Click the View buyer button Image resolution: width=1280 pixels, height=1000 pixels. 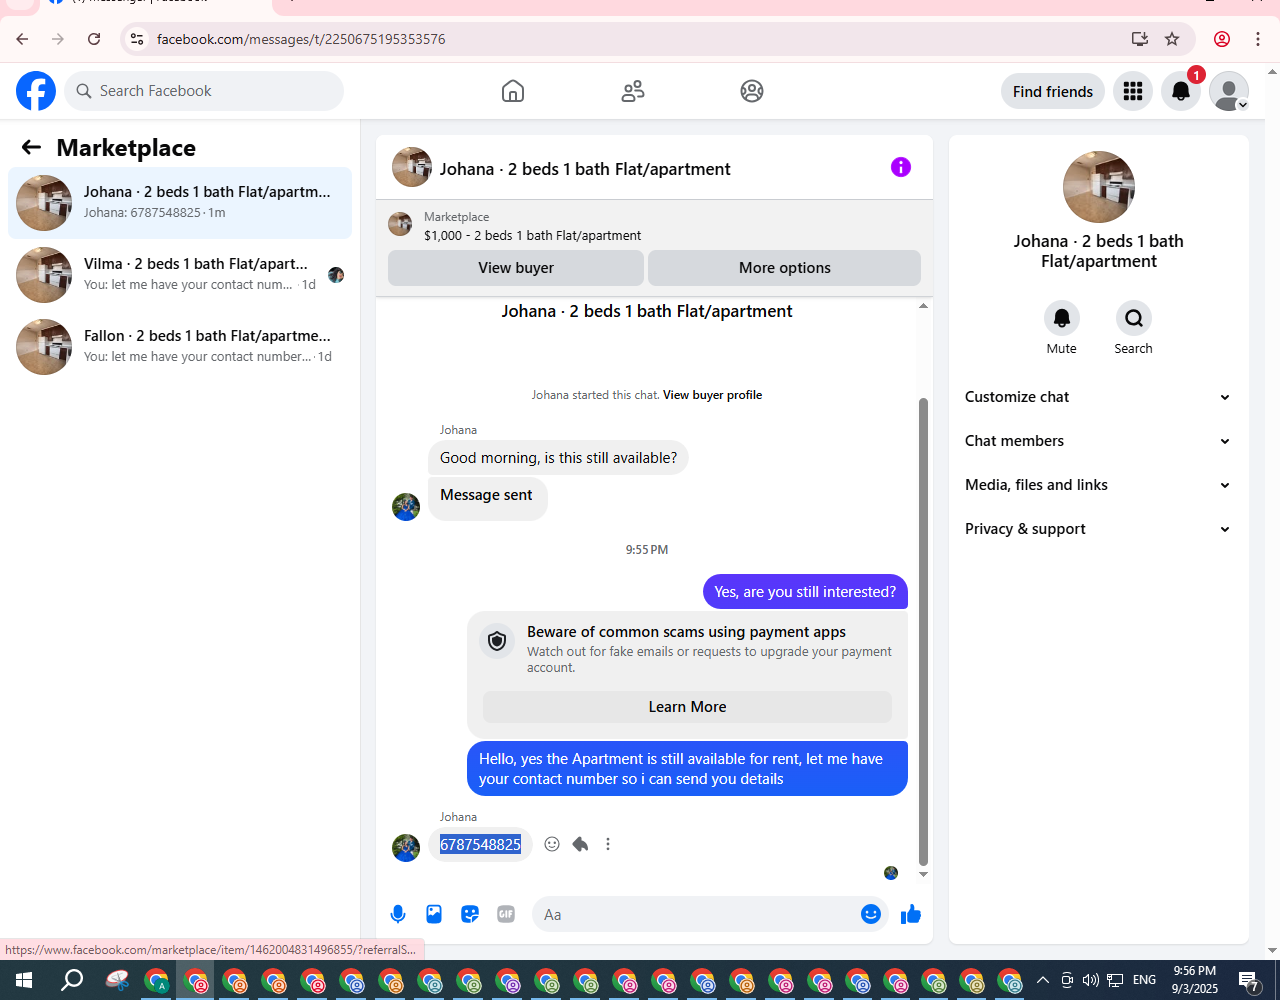pyautogui.click(x=516, y=268)
